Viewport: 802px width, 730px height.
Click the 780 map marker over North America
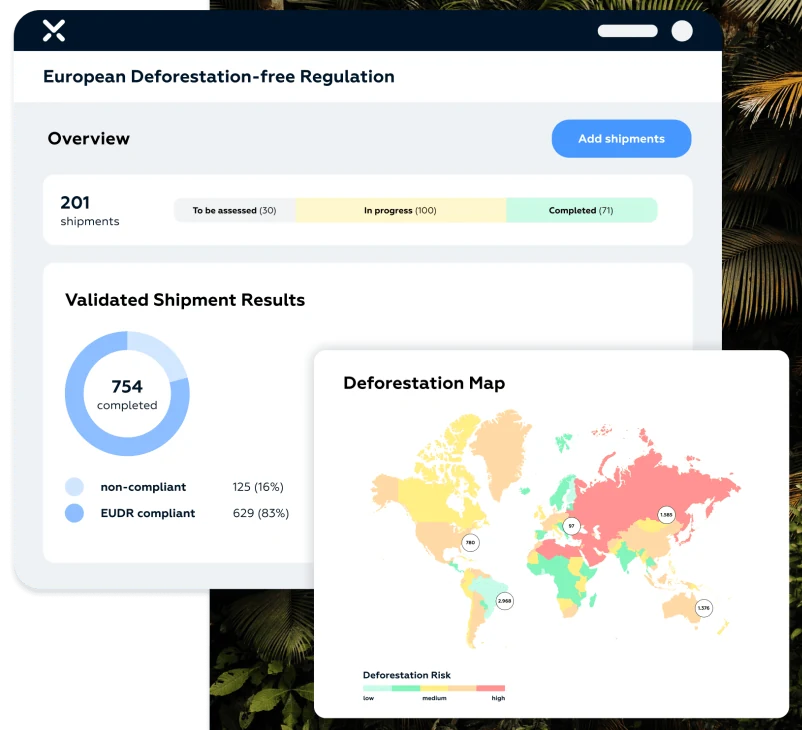point(471,543)
